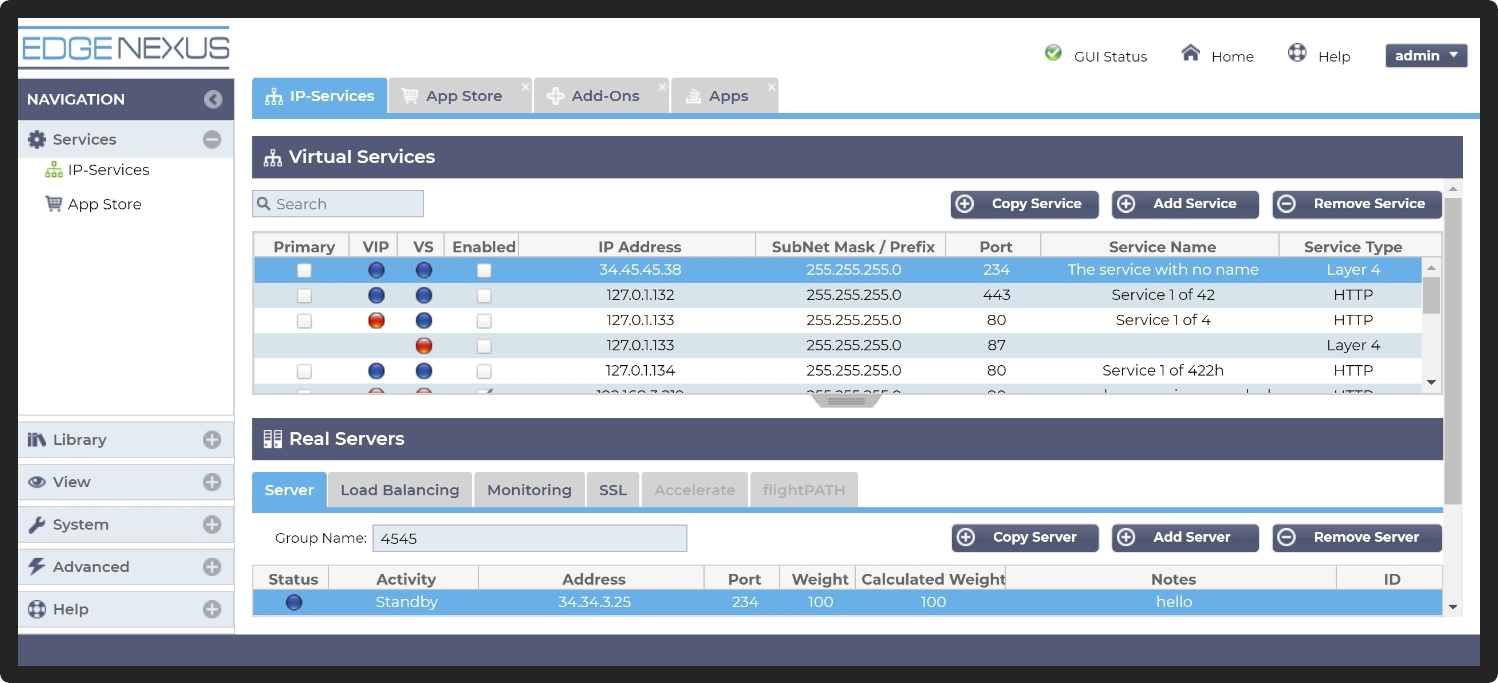This screenshot has width=1498, height=683.
Task: Click blue status light for server 34.34.3.25
Action: (x=294, y=602)
